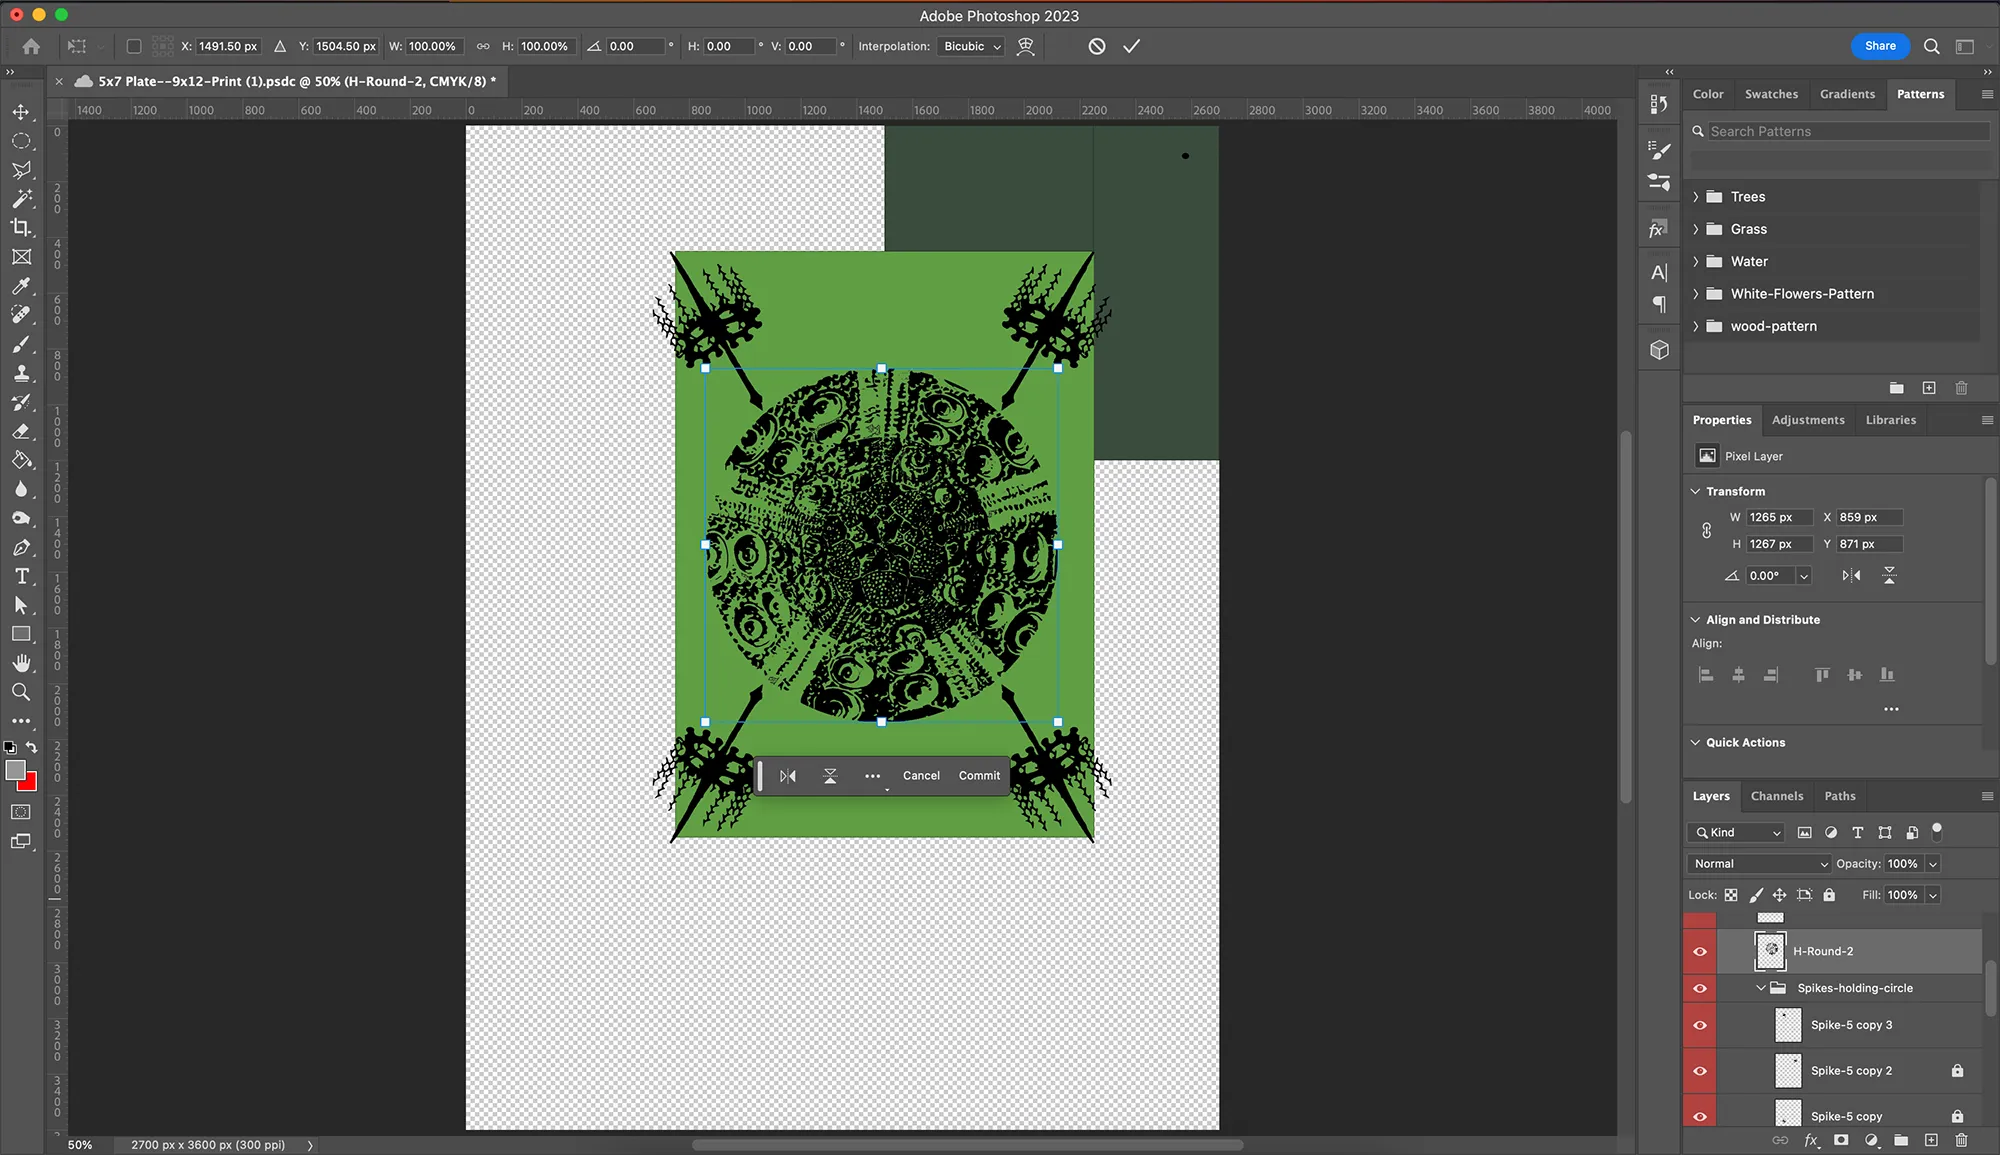2000x1155 pixels.
Task: Select the Move tool
Action: [21, 112]
